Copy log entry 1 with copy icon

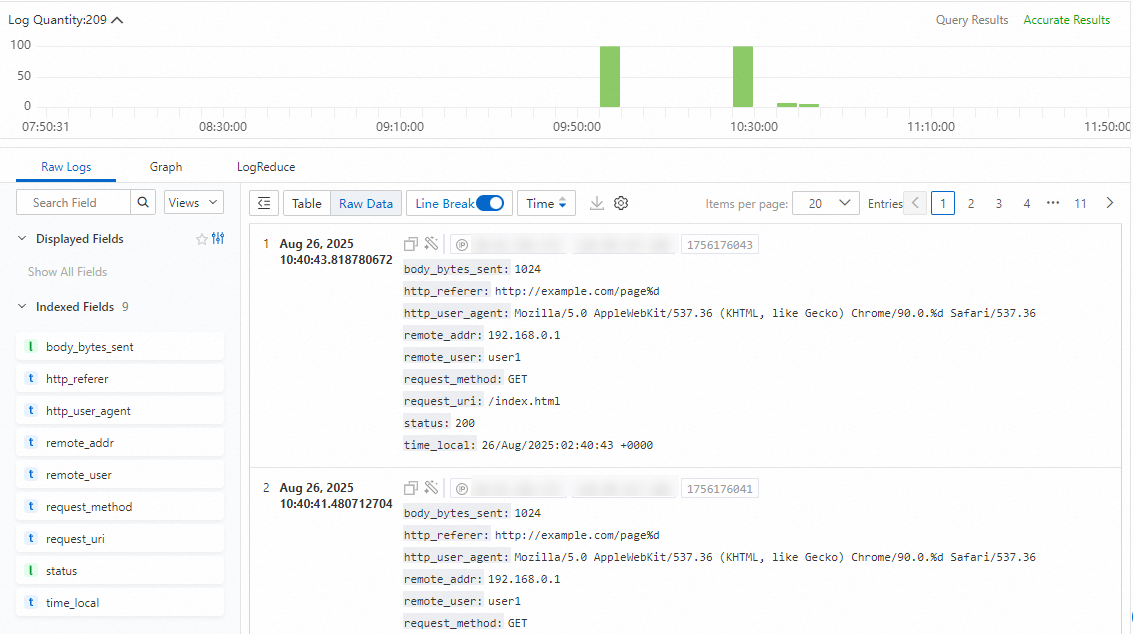tap(411, 244)
